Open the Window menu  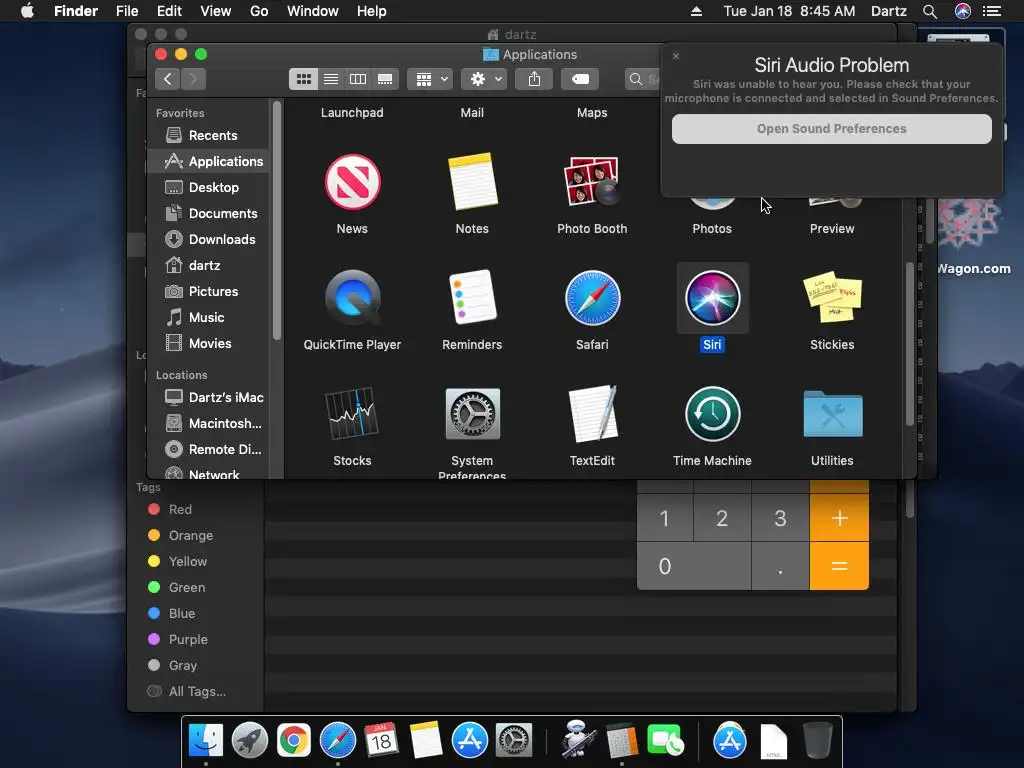pos(313,11)
